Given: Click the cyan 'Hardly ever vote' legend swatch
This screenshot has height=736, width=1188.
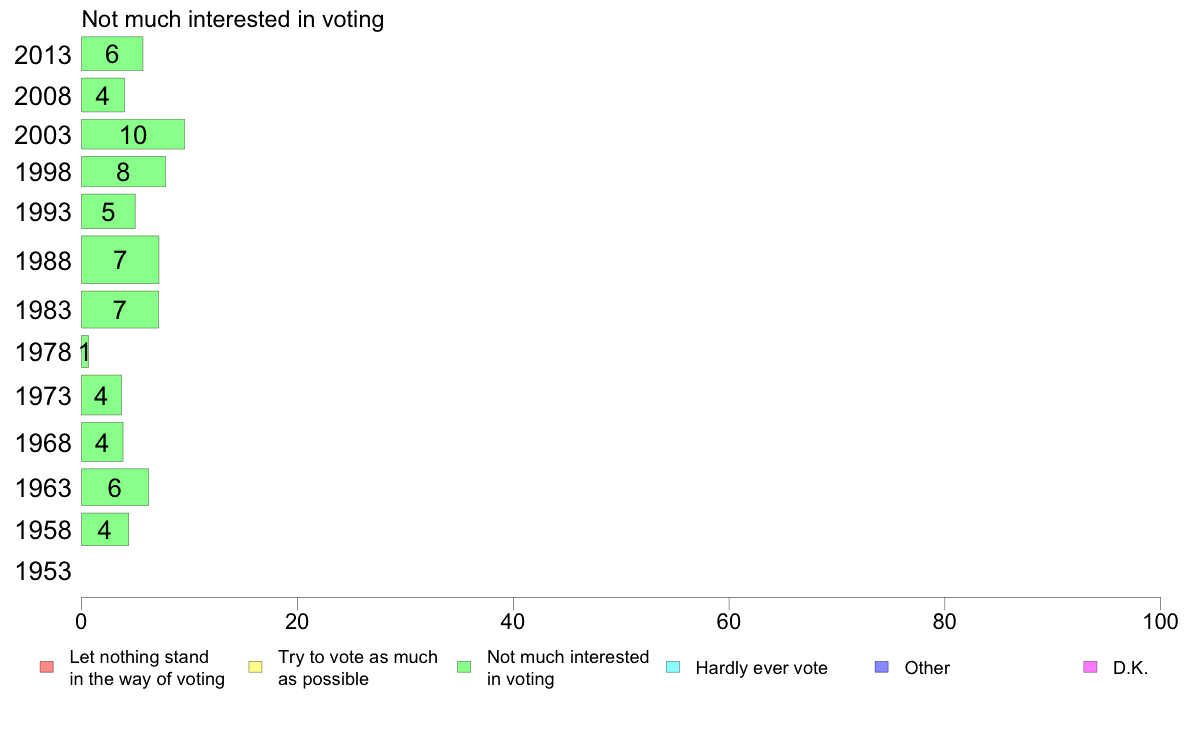Looking at the screenshot, I should (x=673, y=667).
